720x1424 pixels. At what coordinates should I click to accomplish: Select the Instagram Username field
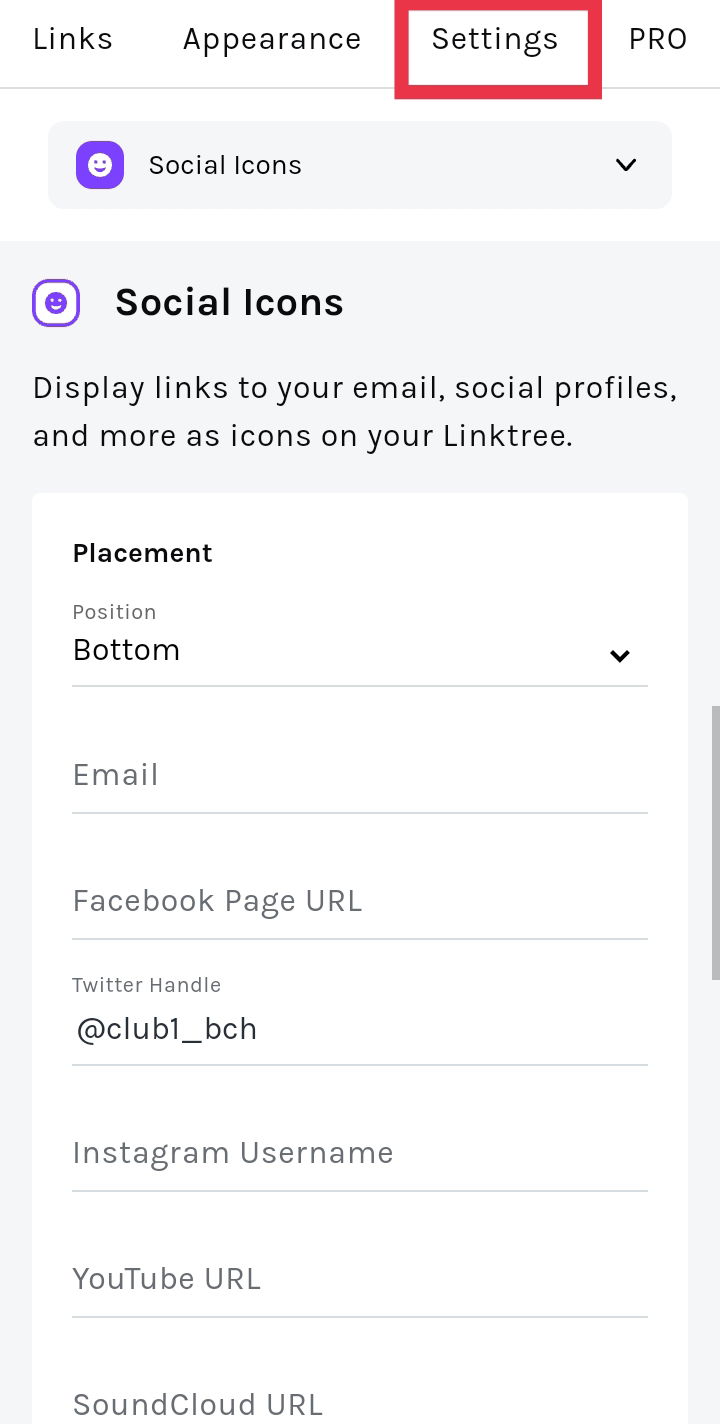[x=360, y=1153]
